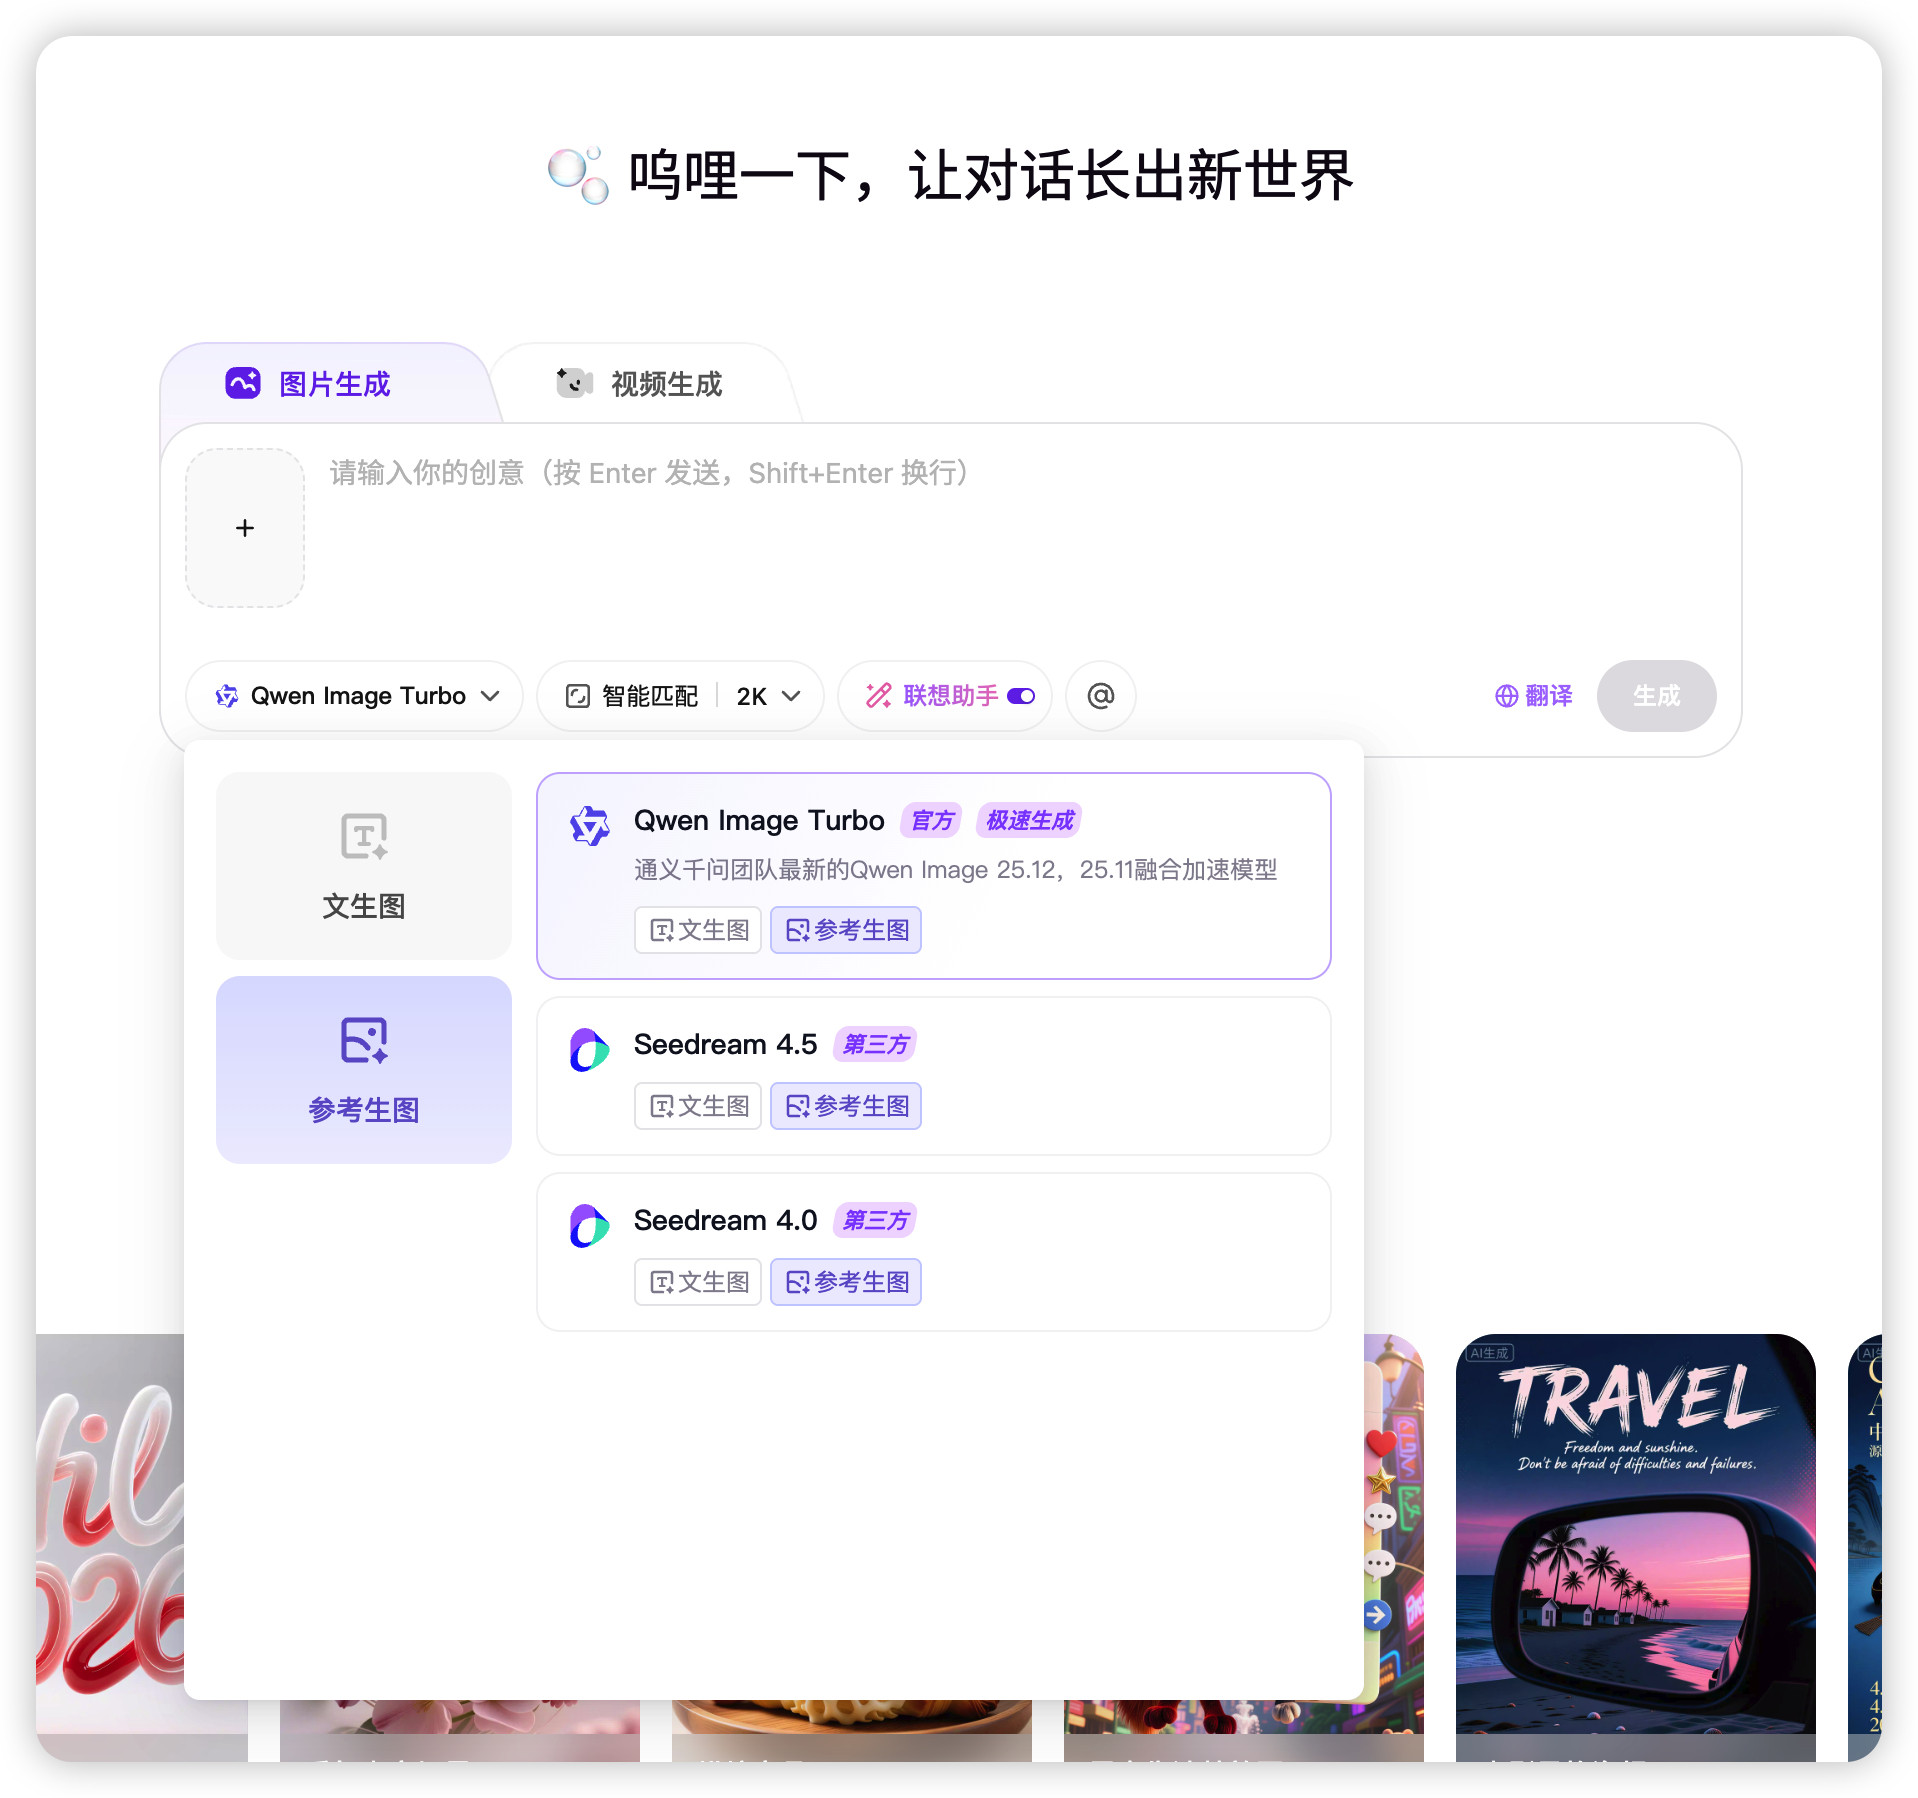The height and width of the screenshot is (1798, 1918).
Task: Click the 翻译 translate link
Action: click(1533, 696)
